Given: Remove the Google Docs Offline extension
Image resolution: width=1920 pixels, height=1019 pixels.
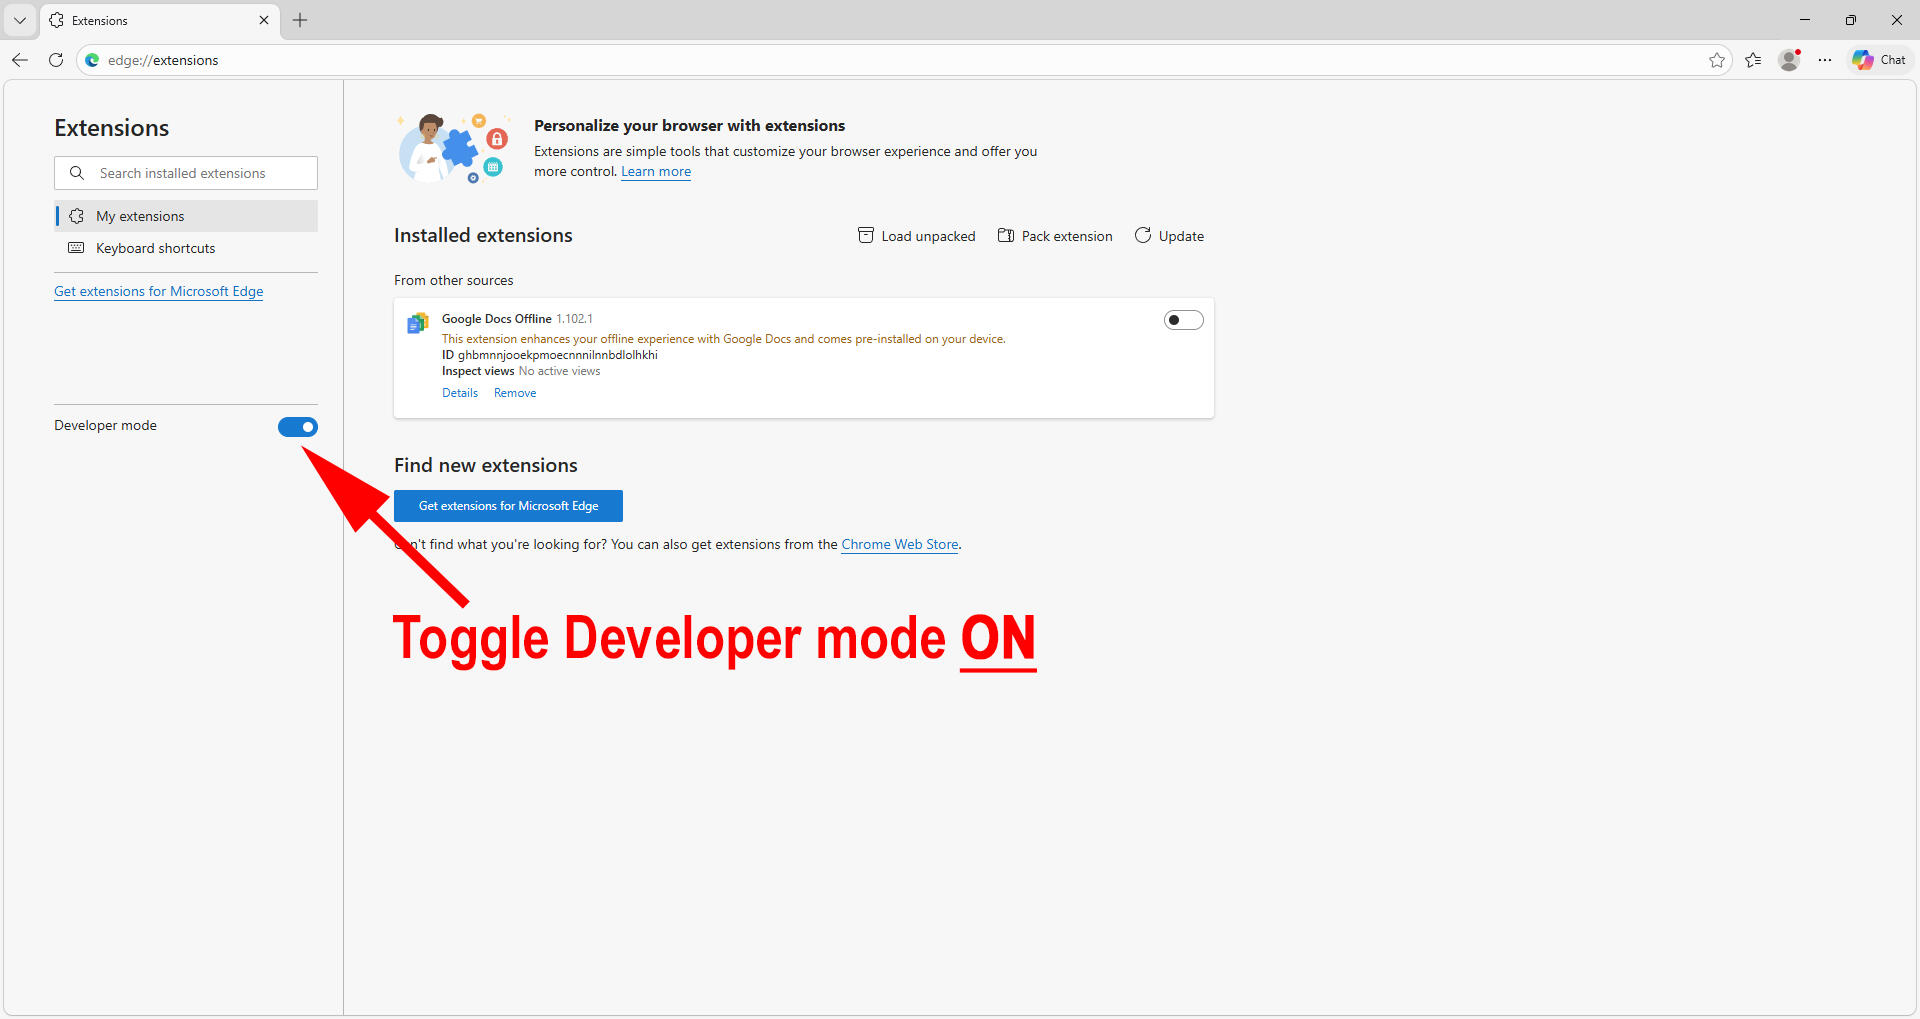Looking at the screenshot, I should pos(515,393).
